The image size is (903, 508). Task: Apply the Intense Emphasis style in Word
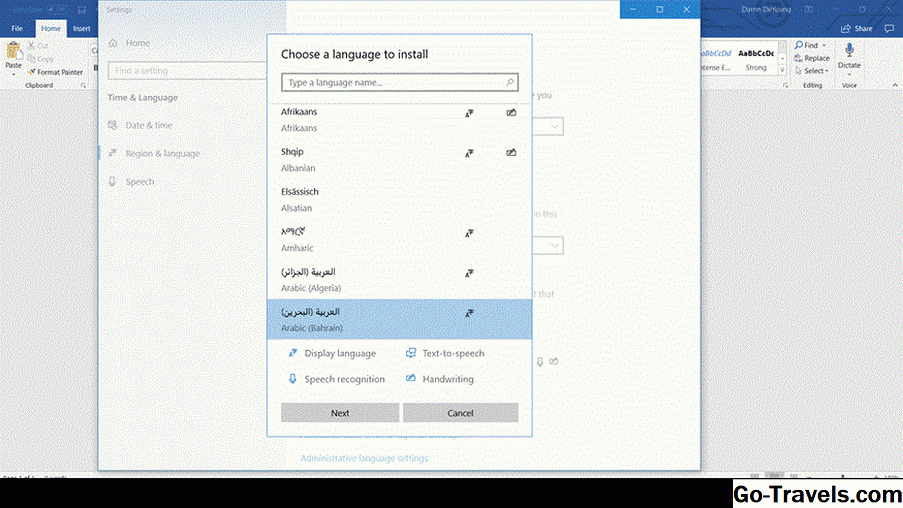pyautogui.click(x=716, y=60)
